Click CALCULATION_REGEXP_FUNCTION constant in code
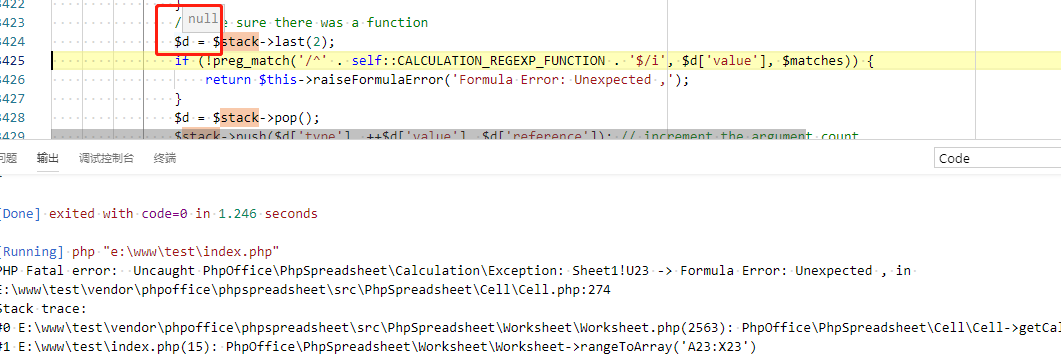Viewport: 1061px width, 360px height. [x=501, y=61]
